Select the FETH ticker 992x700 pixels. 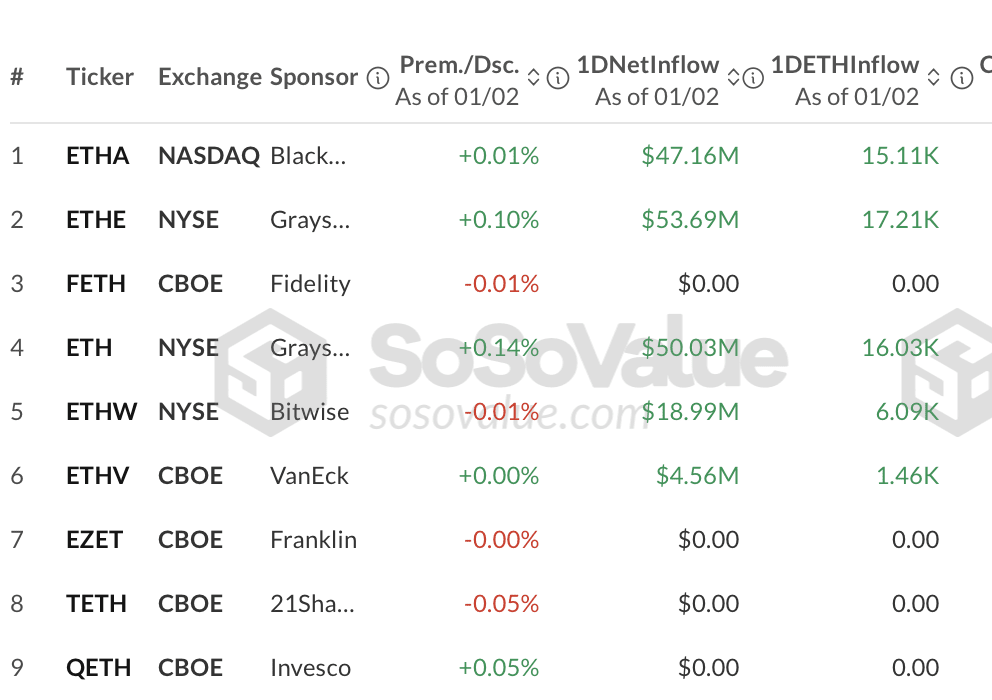[96, 284]
